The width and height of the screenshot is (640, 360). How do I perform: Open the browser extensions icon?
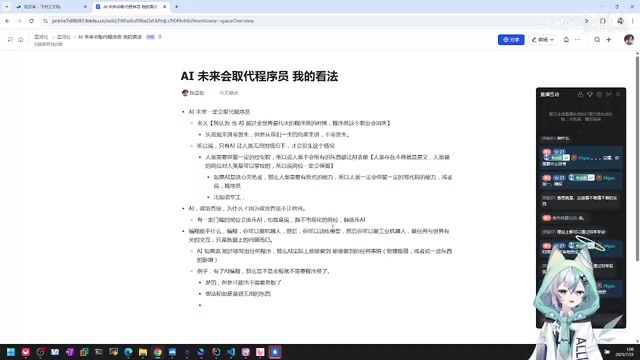click(x=603, y=21)
